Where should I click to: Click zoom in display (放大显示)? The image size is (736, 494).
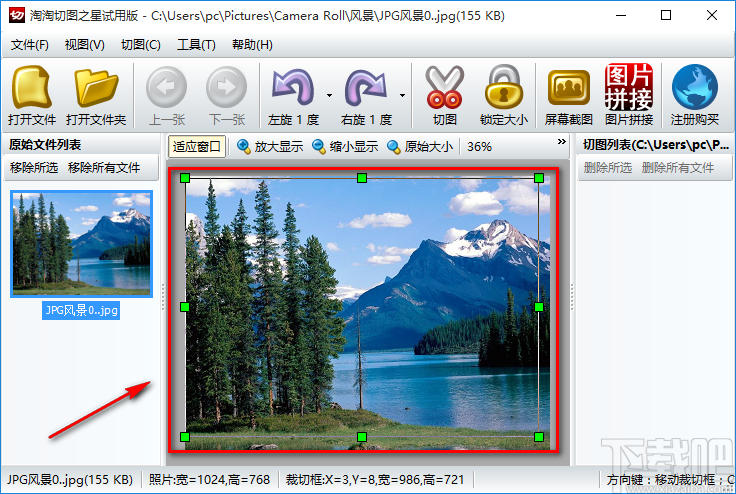click(x=270, y=147)
